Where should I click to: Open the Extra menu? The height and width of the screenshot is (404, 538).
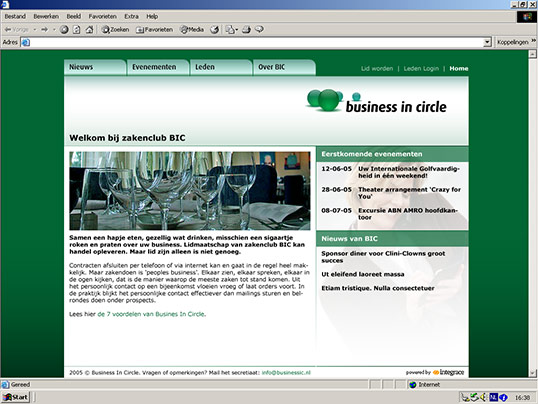(131, 16)
